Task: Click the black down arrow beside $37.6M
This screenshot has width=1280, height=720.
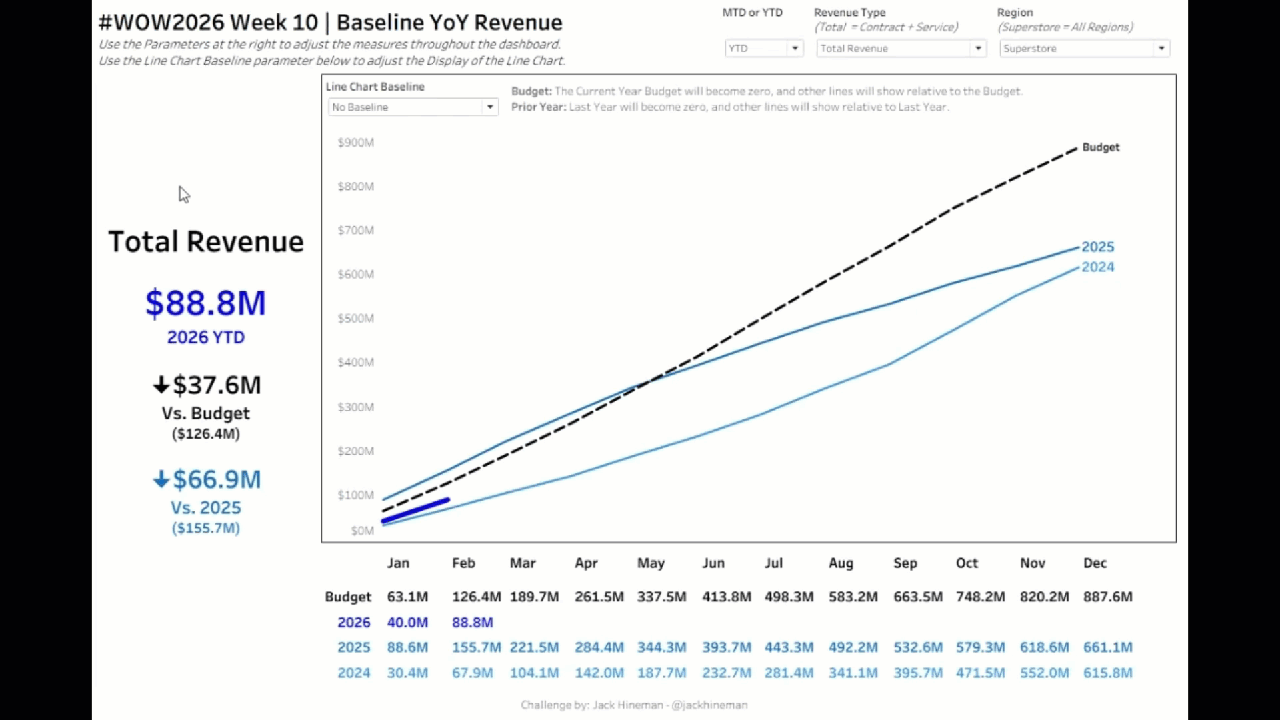Action: coord(161,386)
